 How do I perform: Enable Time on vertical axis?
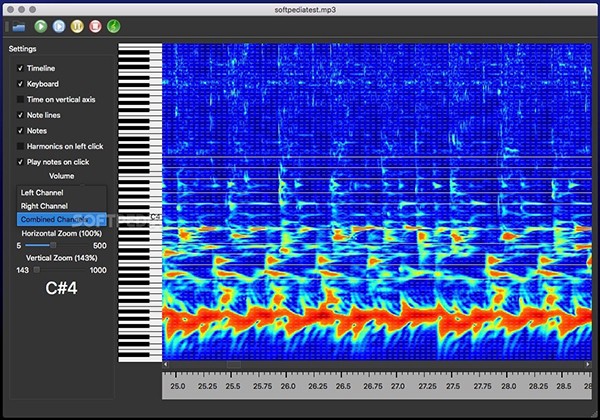[21, 99]
